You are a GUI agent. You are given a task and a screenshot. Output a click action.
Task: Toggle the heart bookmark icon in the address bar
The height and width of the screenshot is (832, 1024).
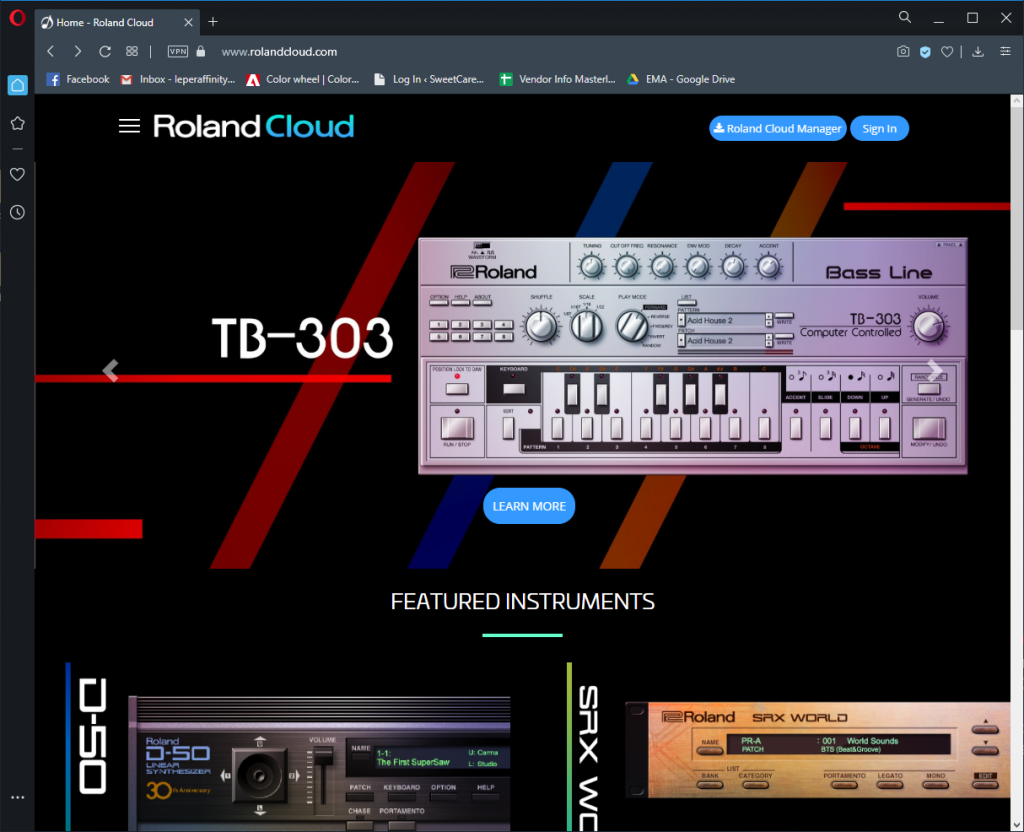coord(948,51)
